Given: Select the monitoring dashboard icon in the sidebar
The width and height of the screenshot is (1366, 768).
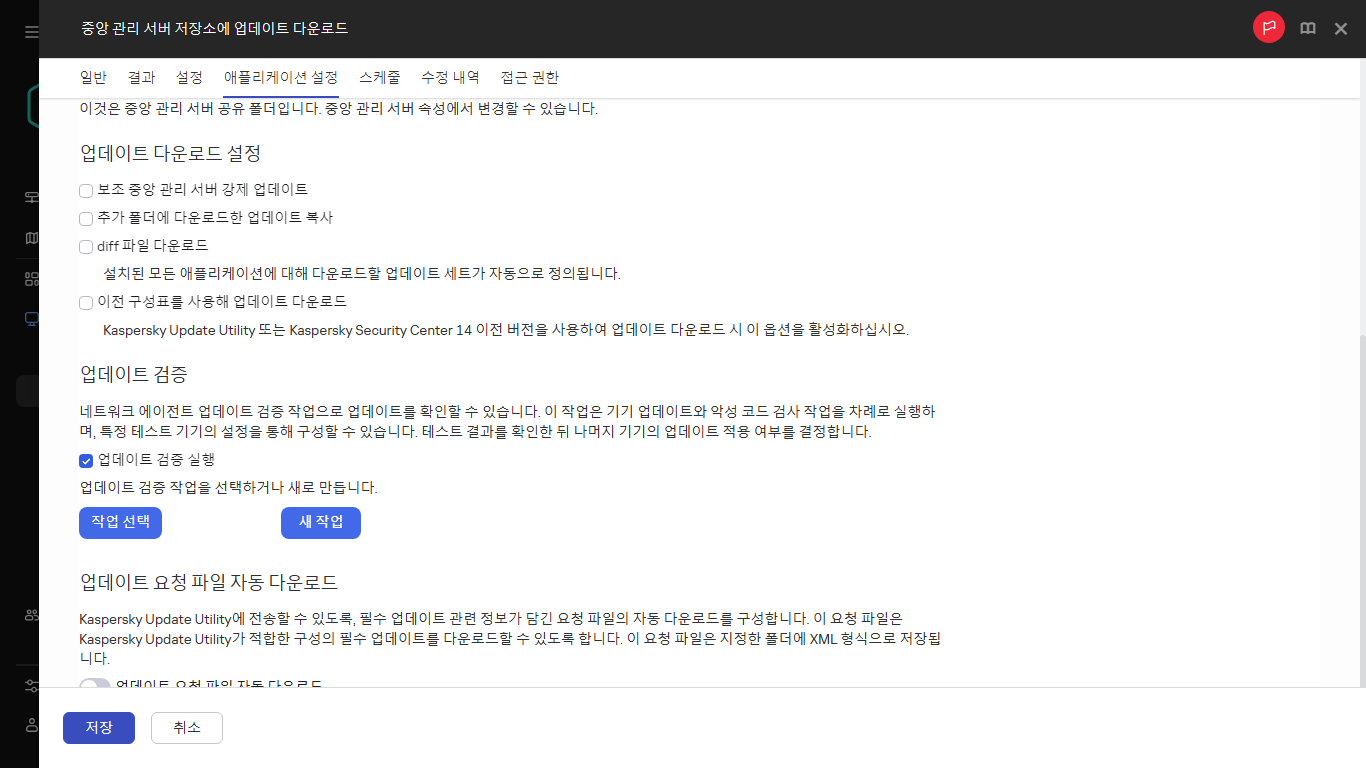Looking at the screenshot, I should coord(30,197).
